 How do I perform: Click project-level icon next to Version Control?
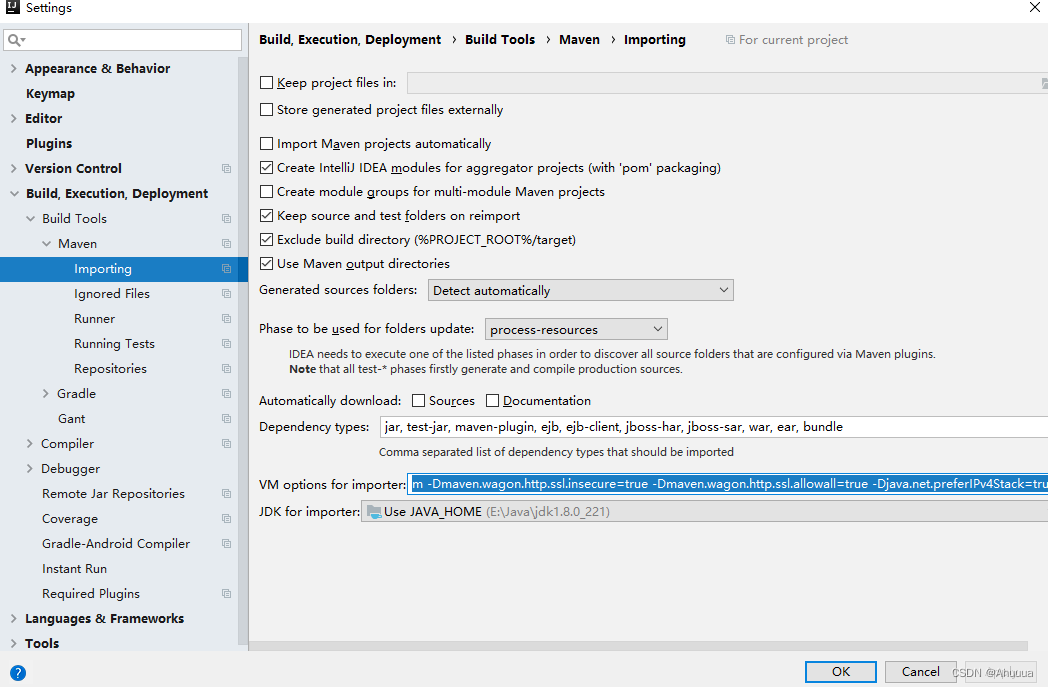point(227,168)
